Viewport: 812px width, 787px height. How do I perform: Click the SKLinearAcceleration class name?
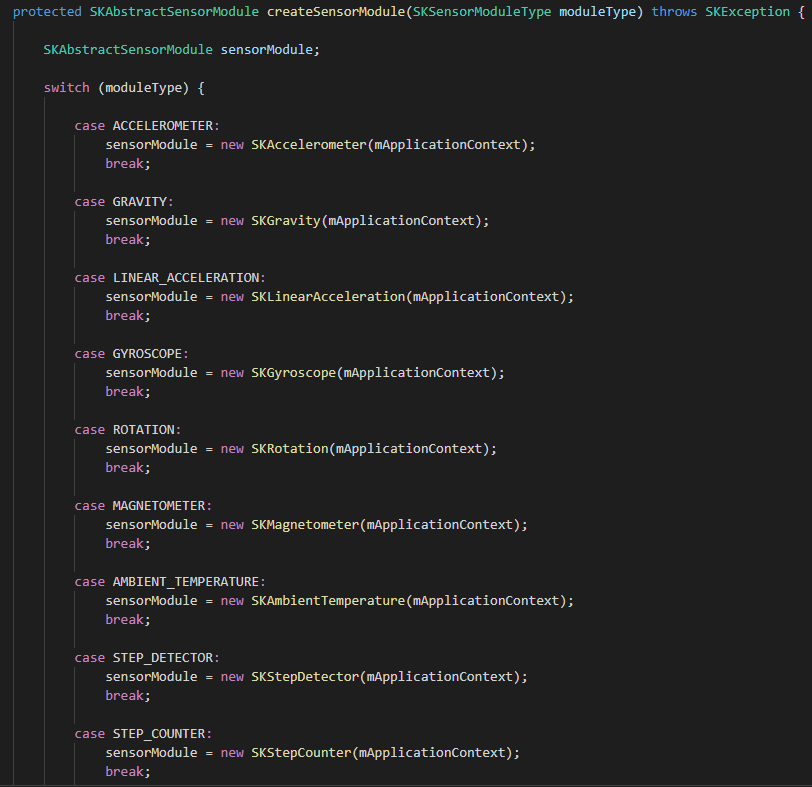tap(328, 296)
